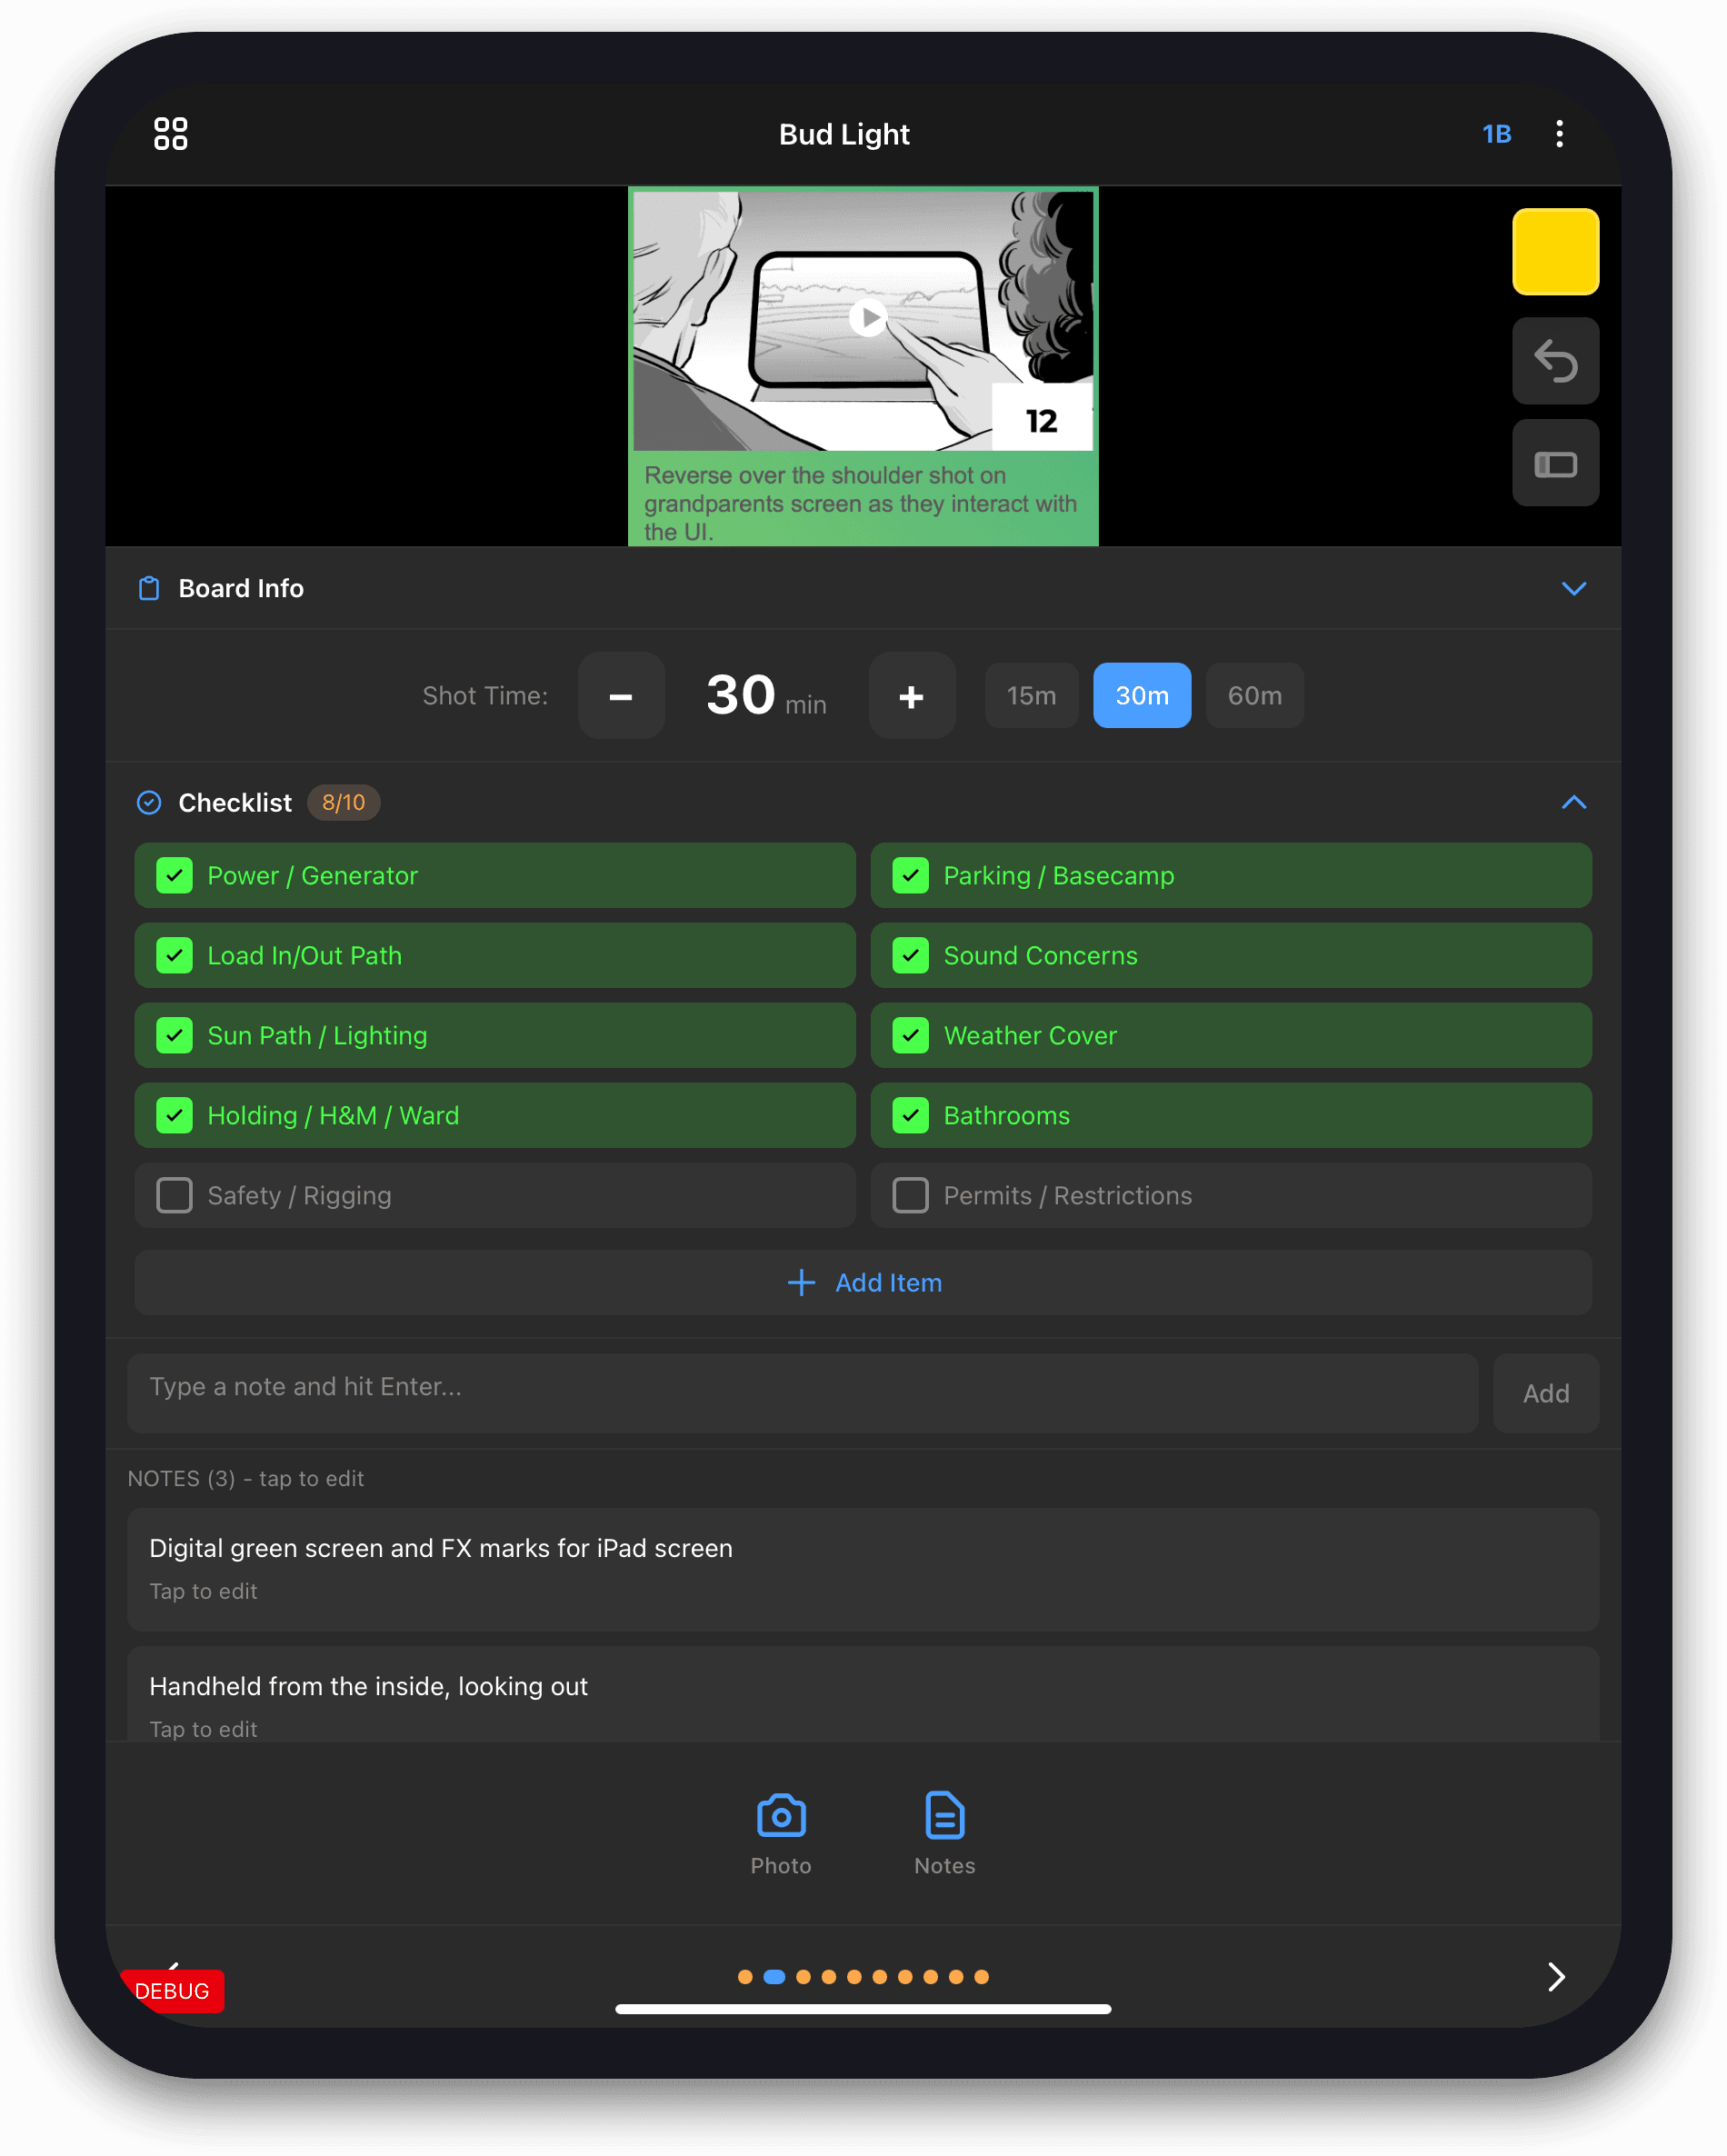
Task: Select the 60m shot time preset
Action: [1254, 696]
